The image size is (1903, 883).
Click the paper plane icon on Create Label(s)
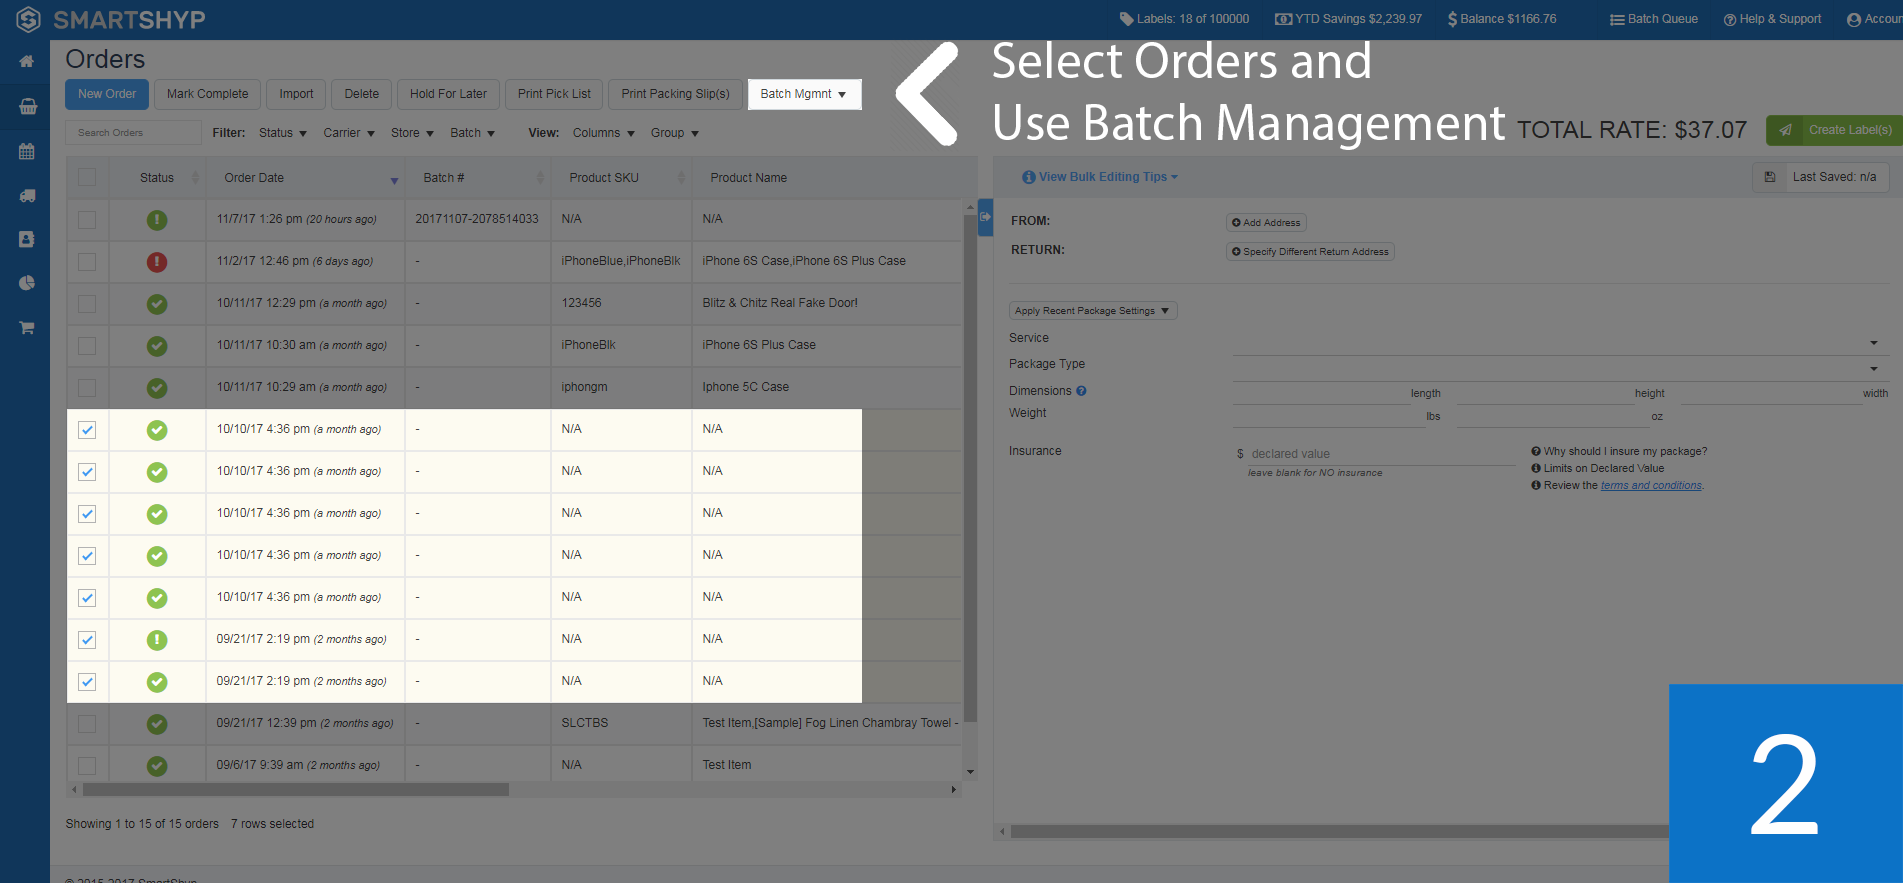[1785, 130]
